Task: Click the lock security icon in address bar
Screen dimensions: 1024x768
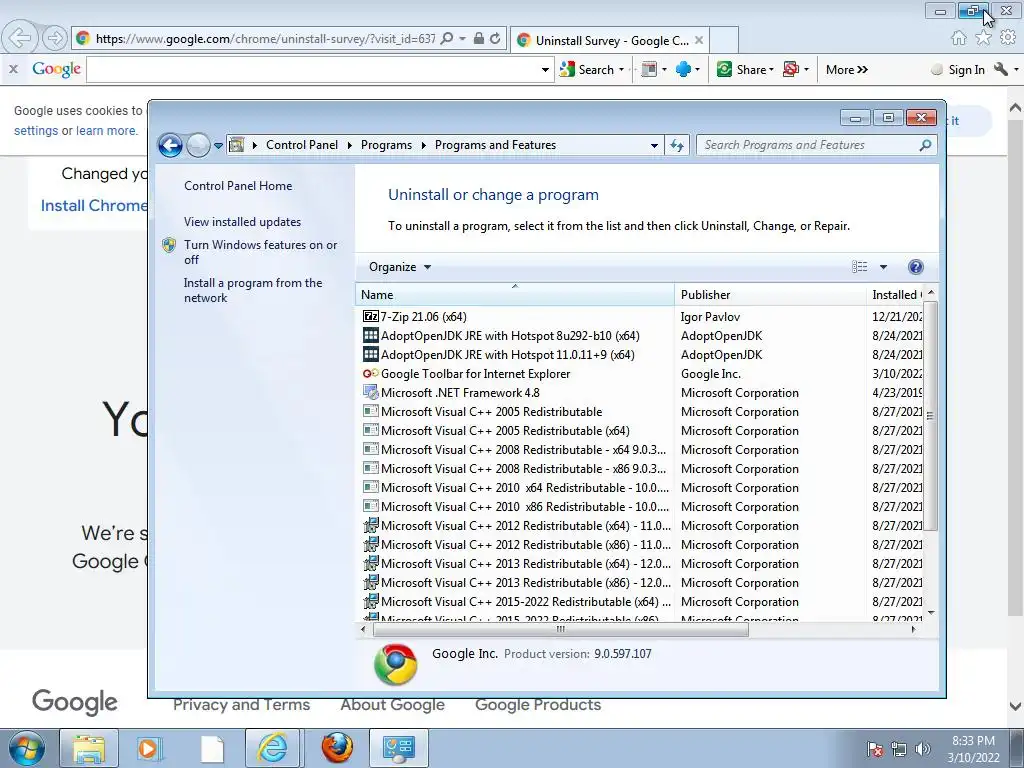Action: pos(479,39)
